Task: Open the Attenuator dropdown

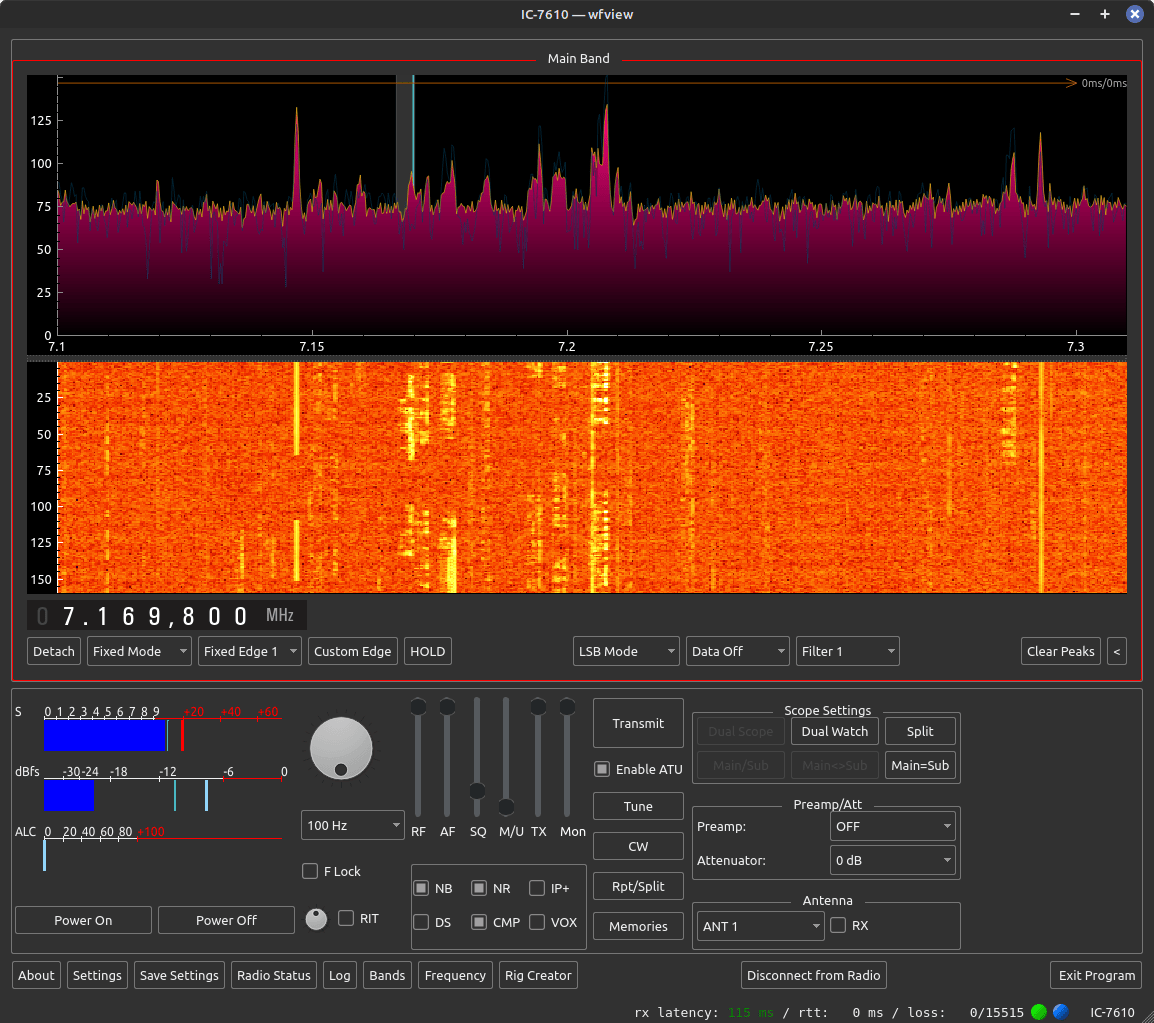Action: (x=893, y=860)
